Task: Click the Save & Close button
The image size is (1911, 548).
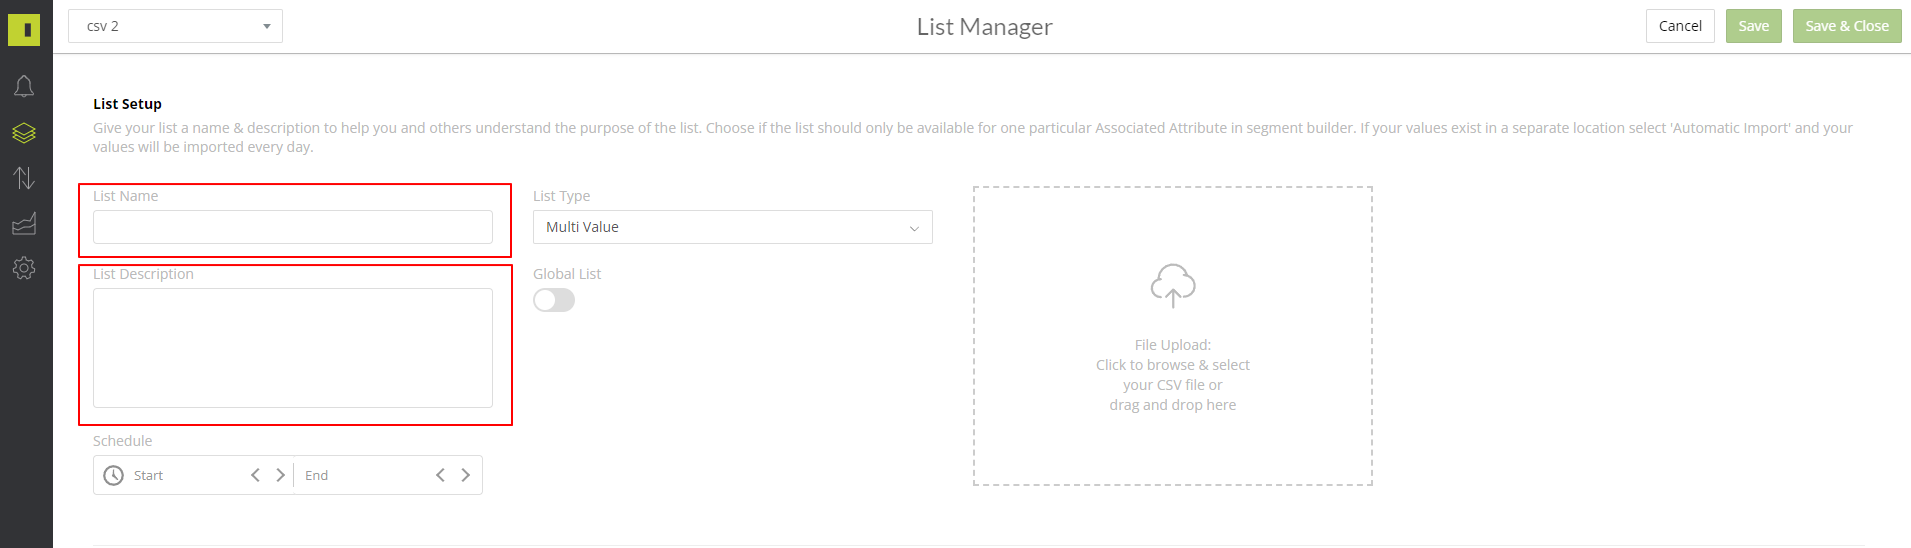Action: (x=1847, y=26)
